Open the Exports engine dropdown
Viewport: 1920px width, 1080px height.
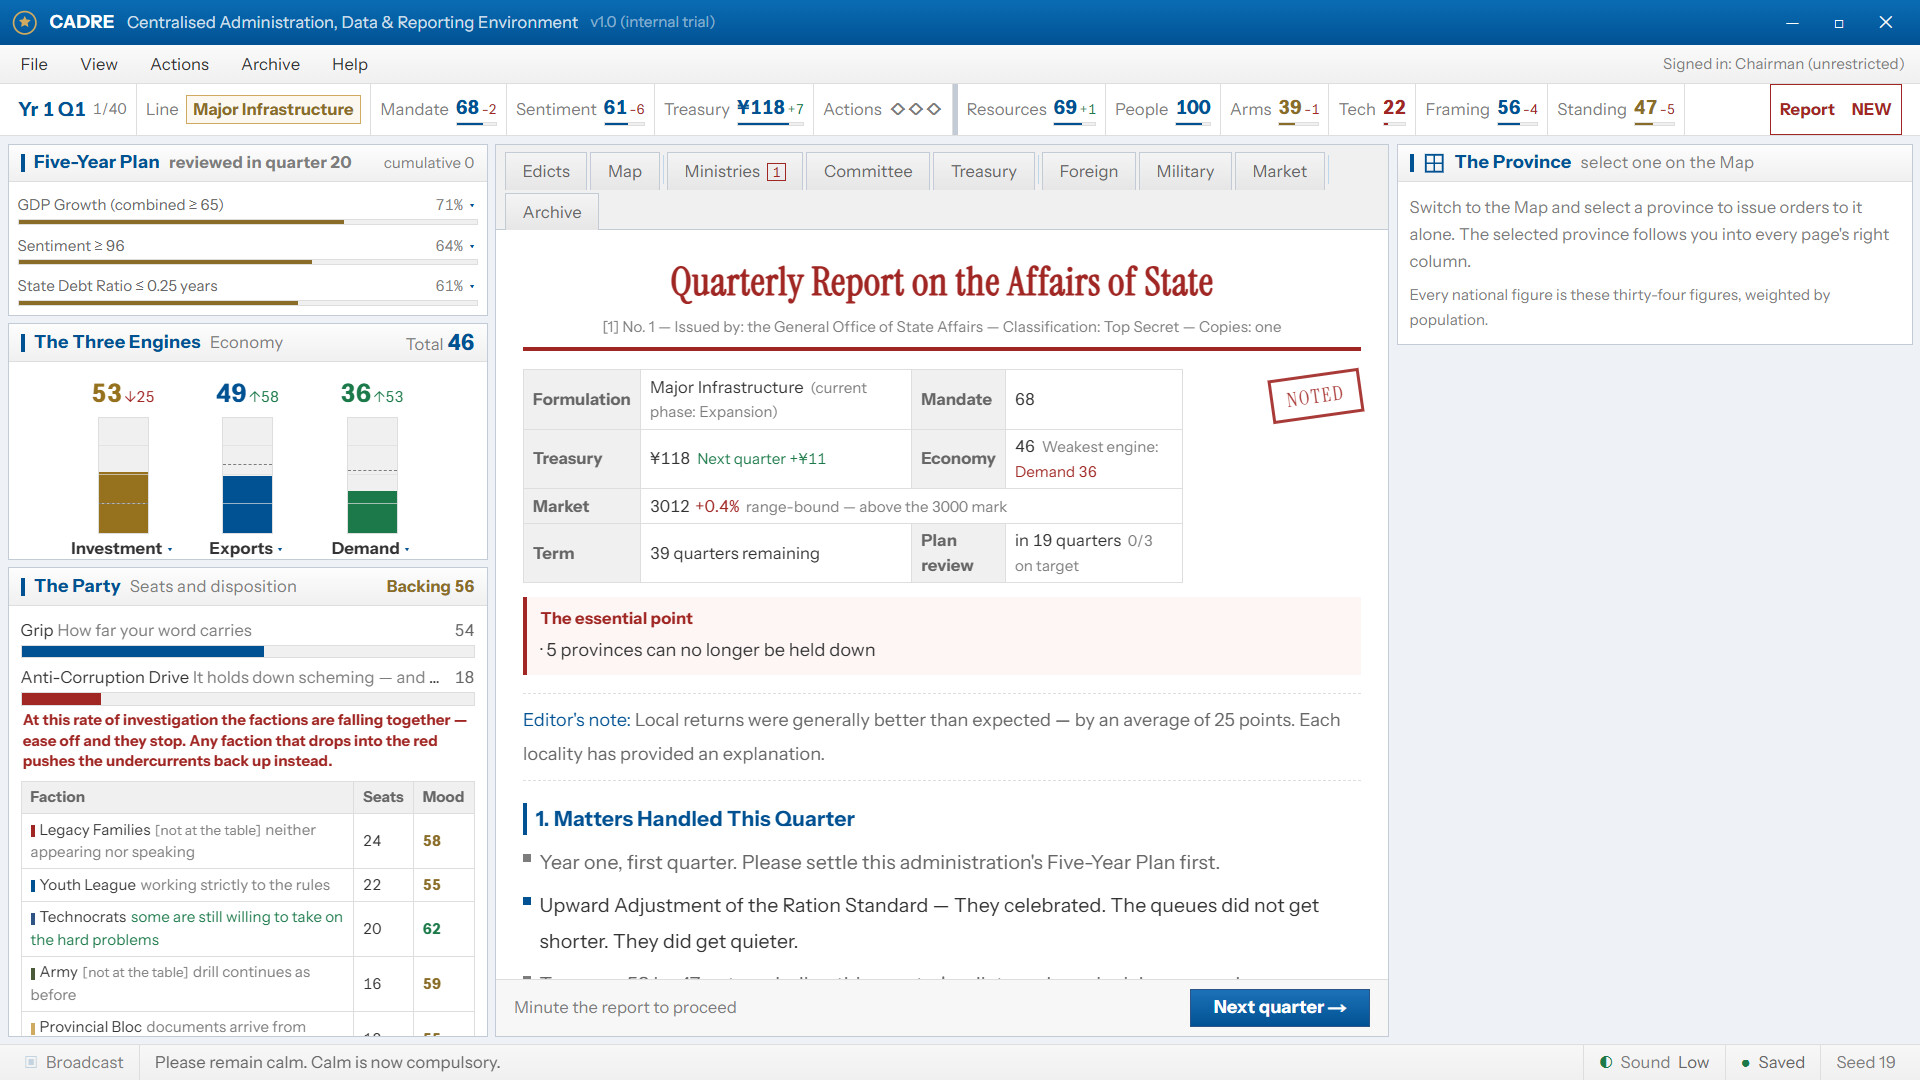point(246,548)
